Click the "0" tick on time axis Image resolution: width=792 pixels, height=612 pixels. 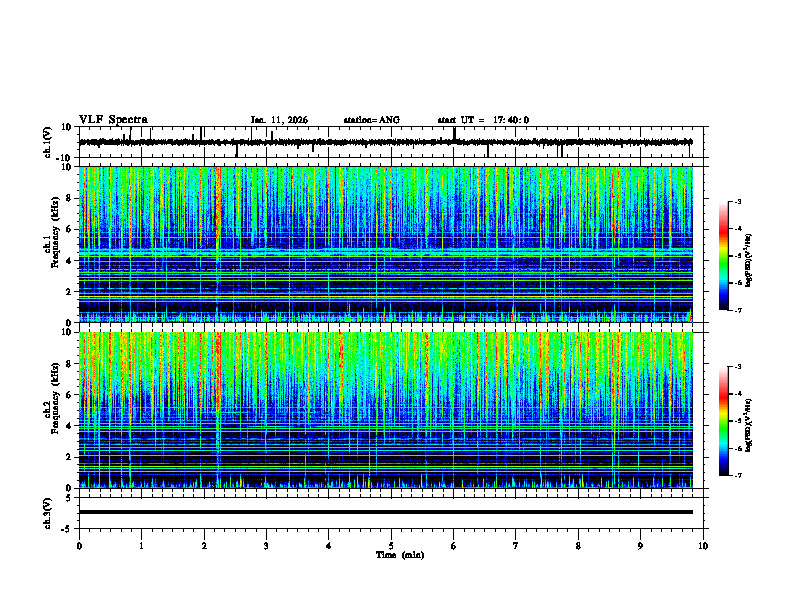79,546
